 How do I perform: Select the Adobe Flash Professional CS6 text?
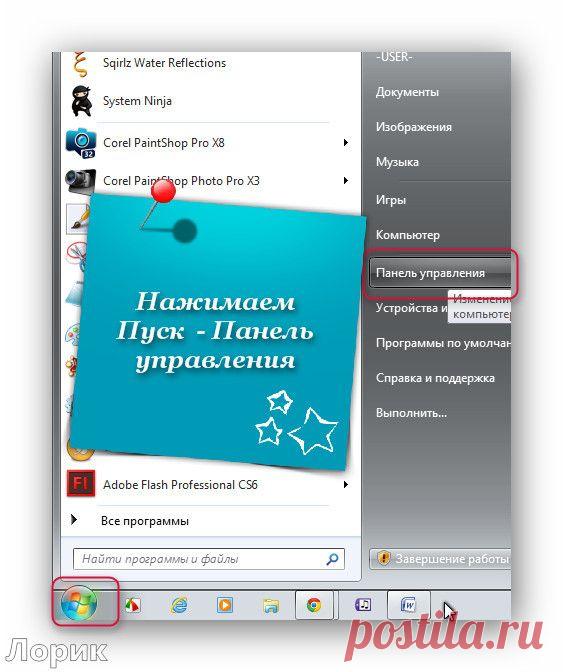[180, 485]
